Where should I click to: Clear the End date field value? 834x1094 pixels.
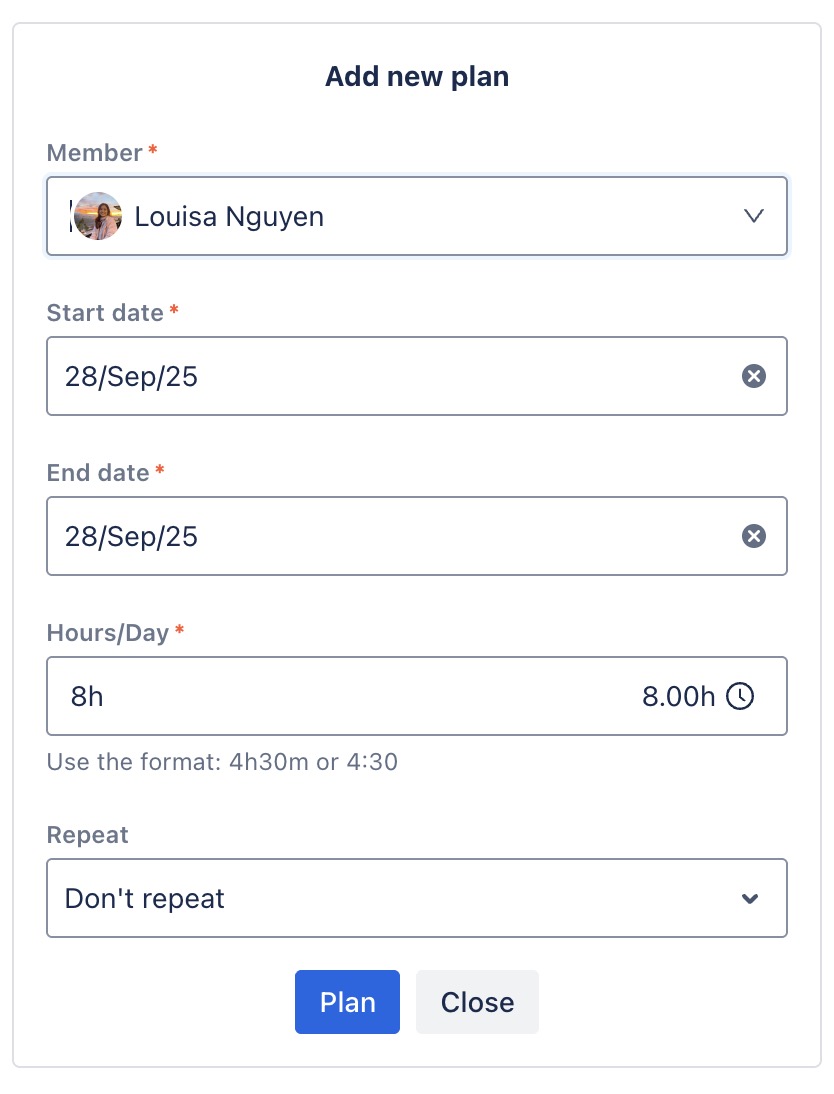[x=753, y=536]
